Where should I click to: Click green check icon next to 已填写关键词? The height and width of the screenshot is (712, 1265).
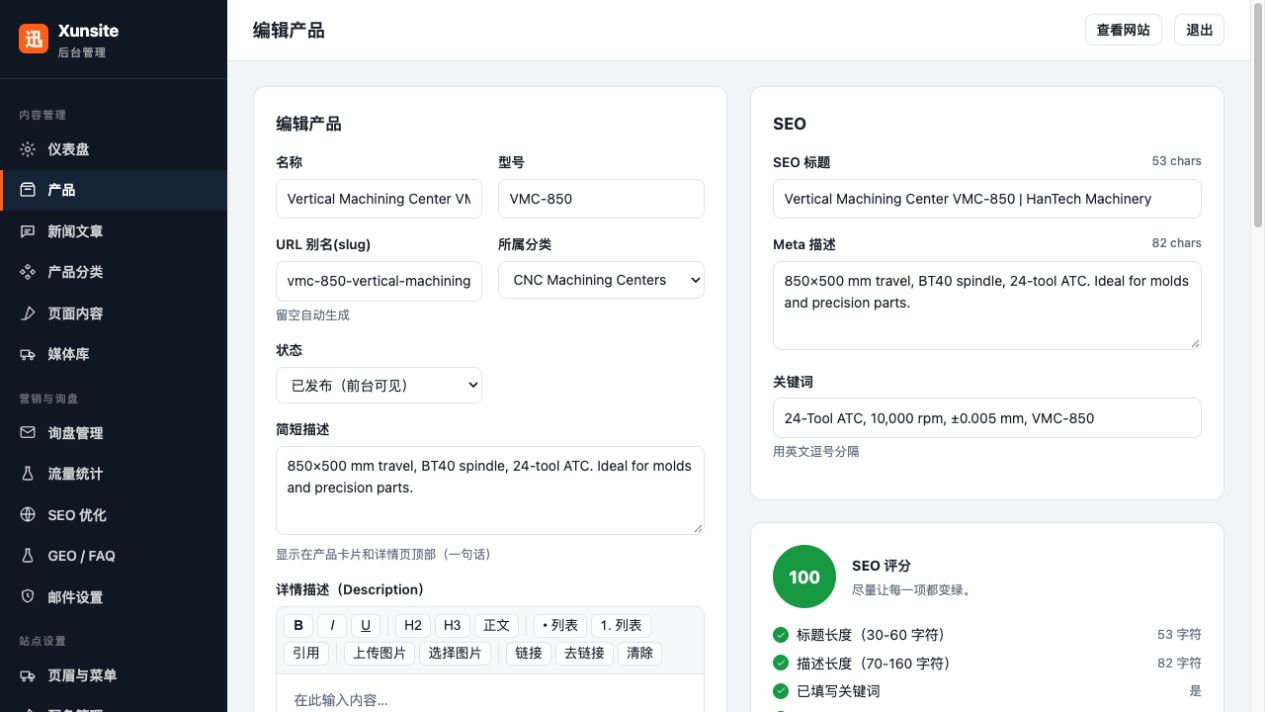781,691
